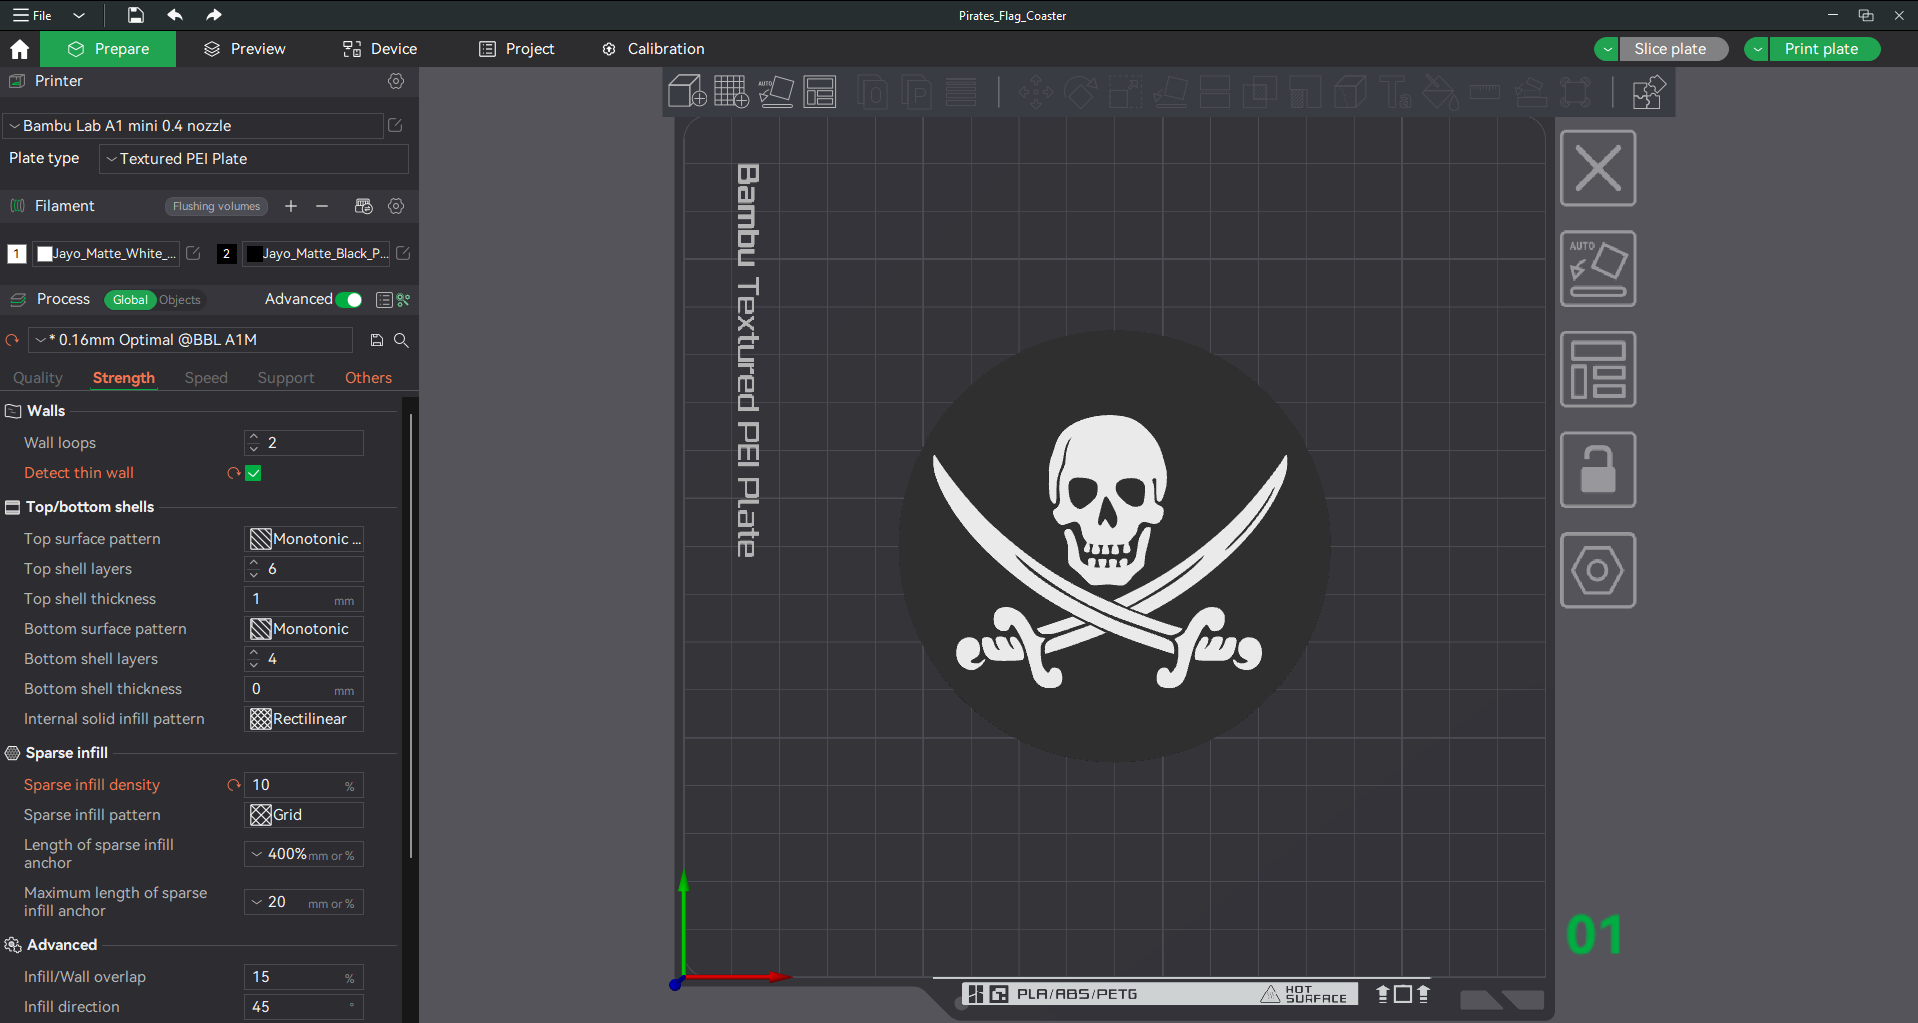1918x1023 pixels.
Task: Click the Add object cube icon
Action: tap(687, 92)
